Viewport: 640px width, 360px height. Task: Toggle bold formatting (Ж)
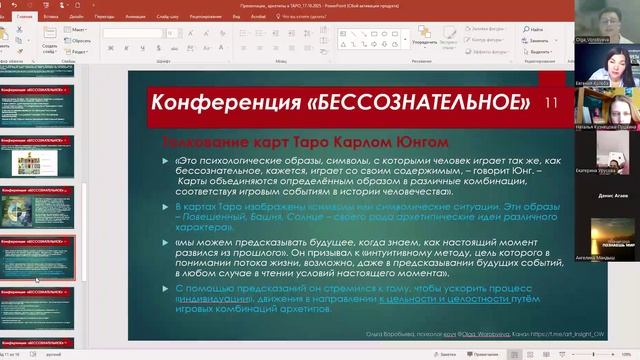(111, 48)
